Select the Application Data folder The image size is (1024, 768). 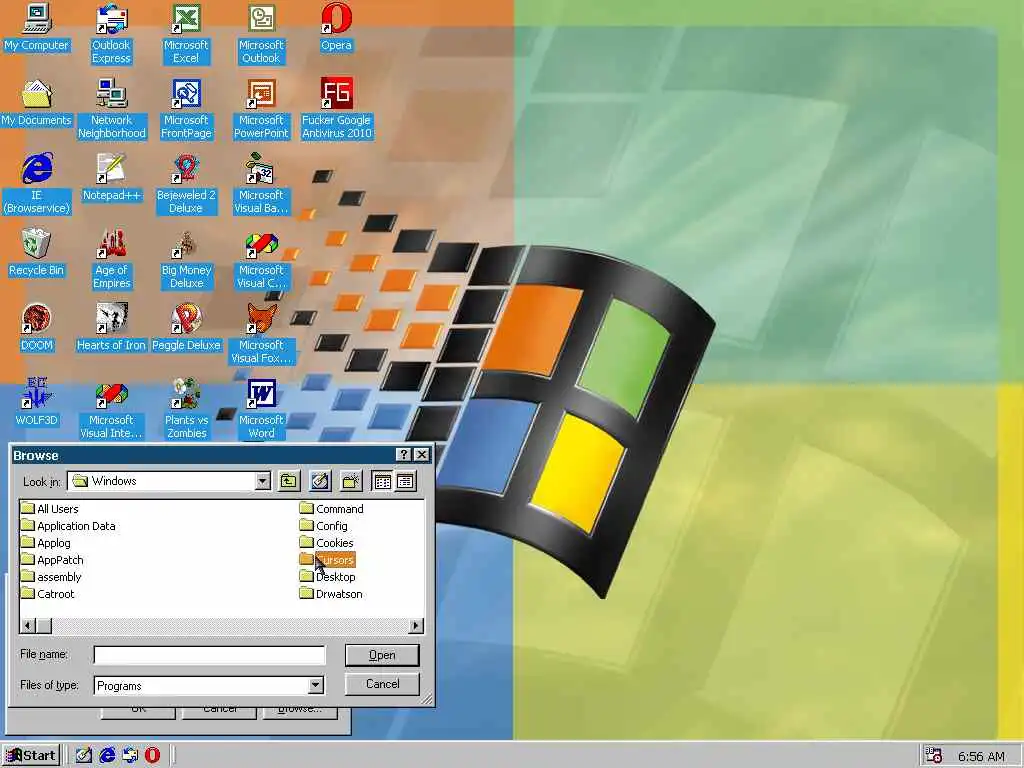pos(68,526)
